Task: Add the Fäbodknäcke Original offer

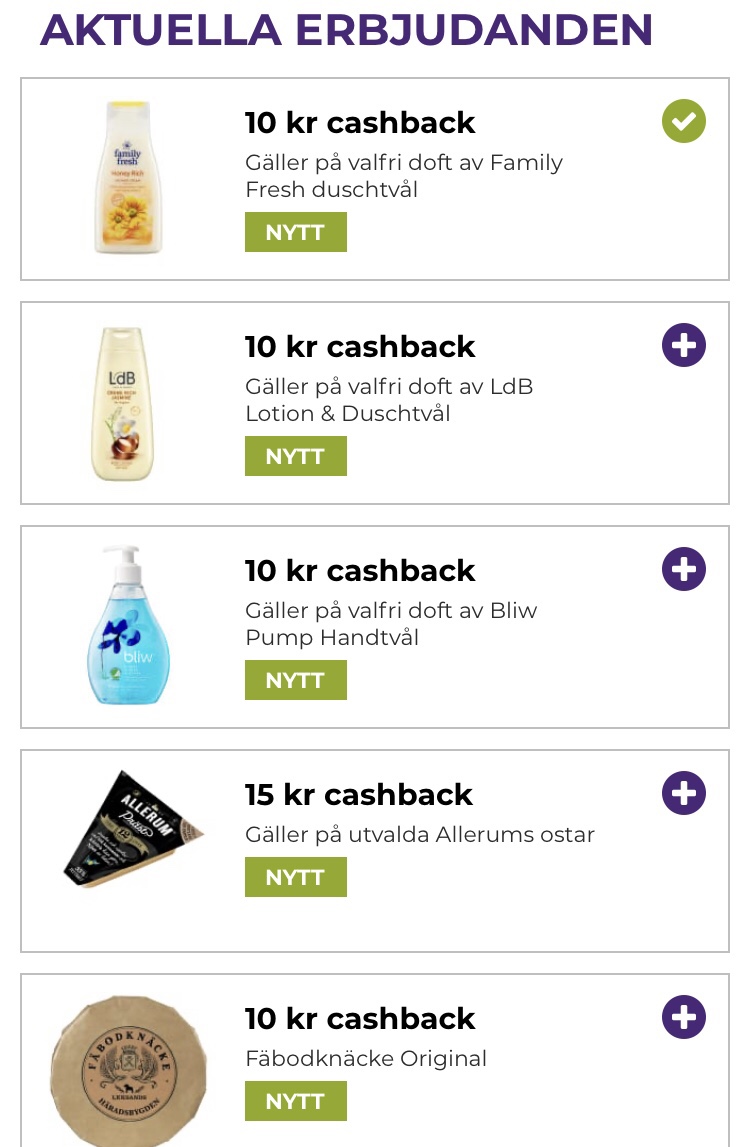Action: [x=683, y=1016]
